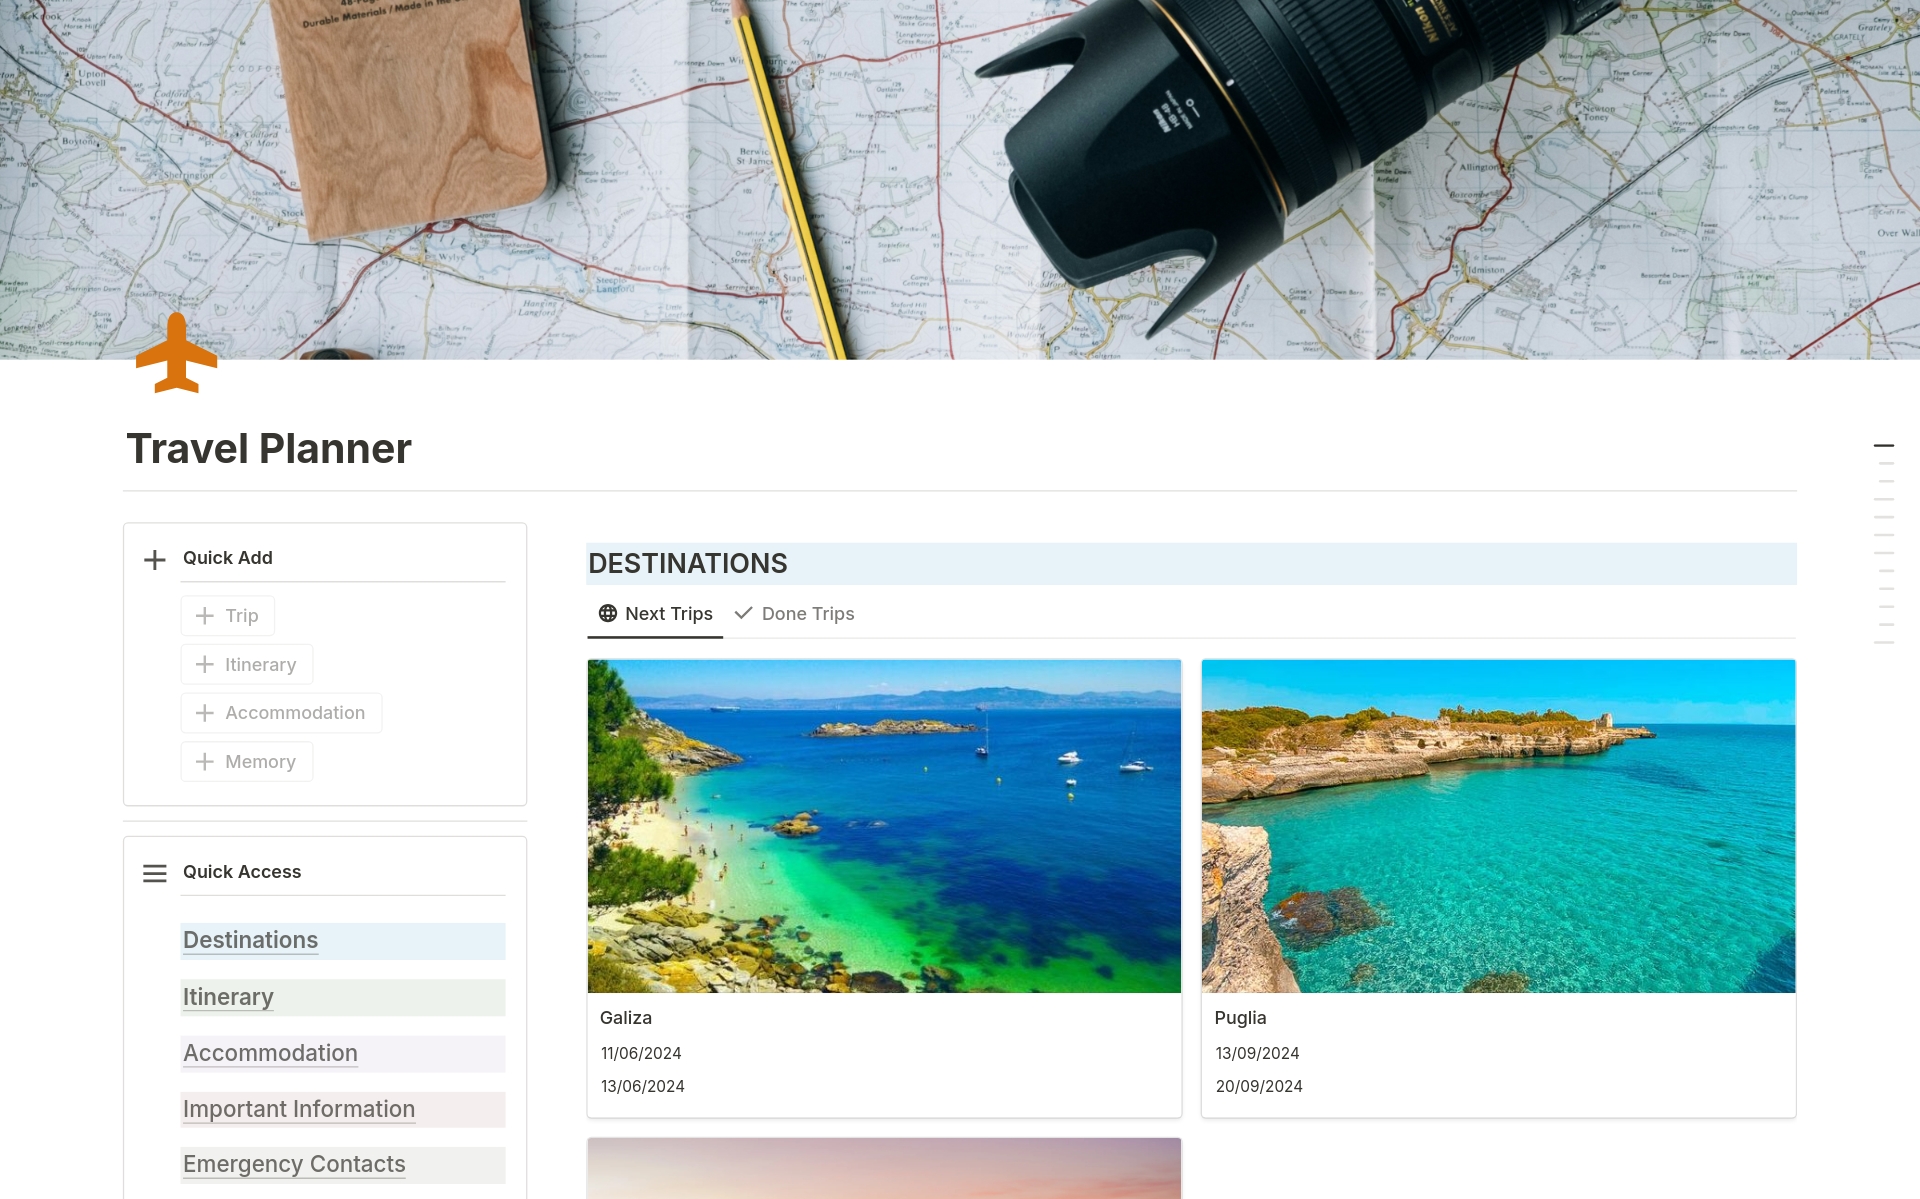This screenshot has height=1199, width=1920.
Task: Click the plus icon on Trip button
Action: [205, 616]
